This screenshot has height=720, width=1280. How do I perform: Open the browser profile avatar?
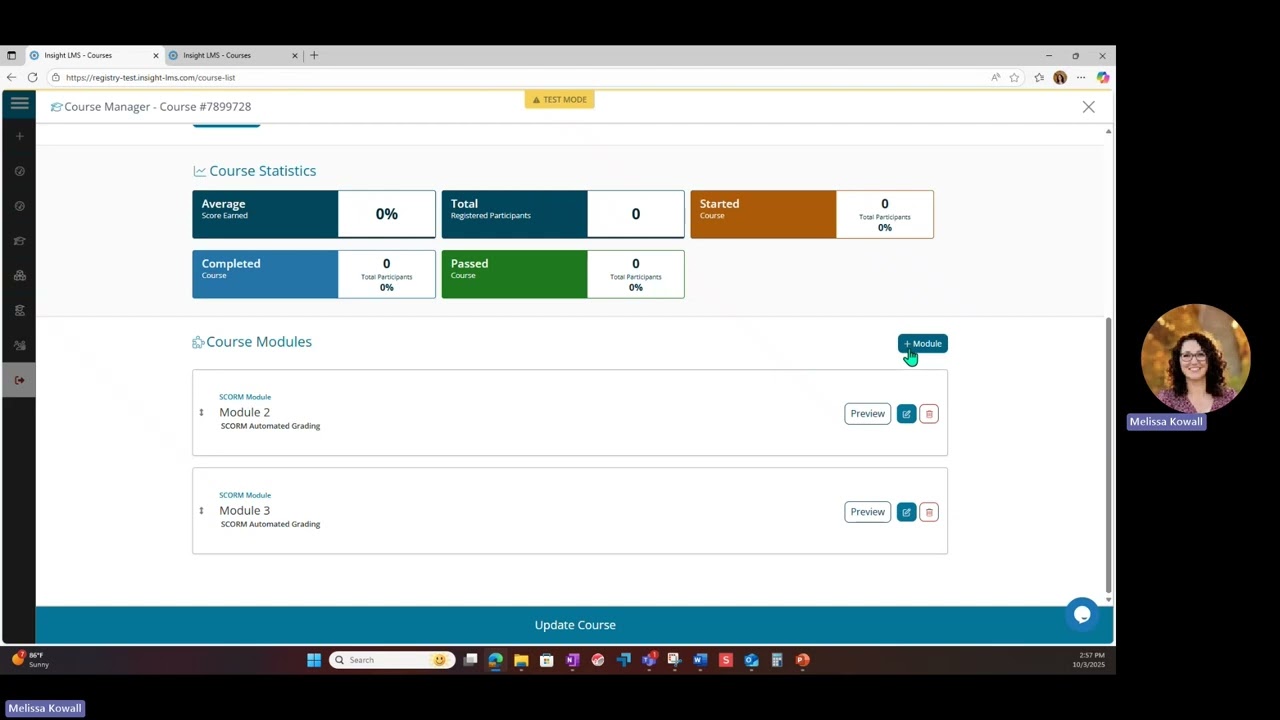pyautogui.click(x=1060, y=78)
